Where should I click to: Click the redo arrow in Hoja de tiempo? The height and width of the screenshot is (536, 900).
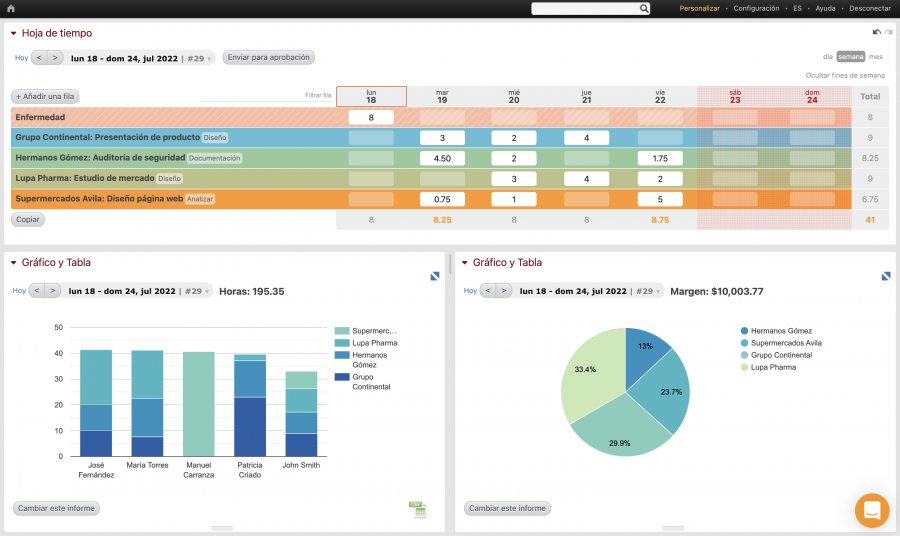coord(888,32)
